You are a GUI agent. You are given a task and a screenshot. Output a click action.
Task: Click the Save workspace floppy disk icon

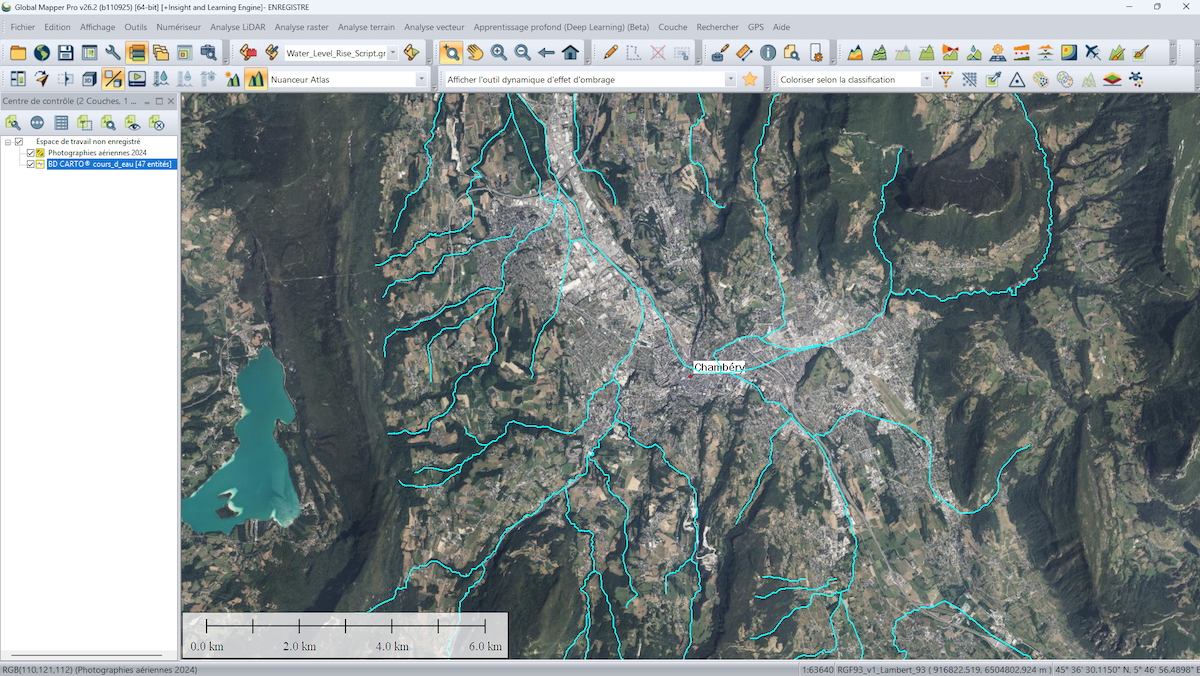click(65, 53)
